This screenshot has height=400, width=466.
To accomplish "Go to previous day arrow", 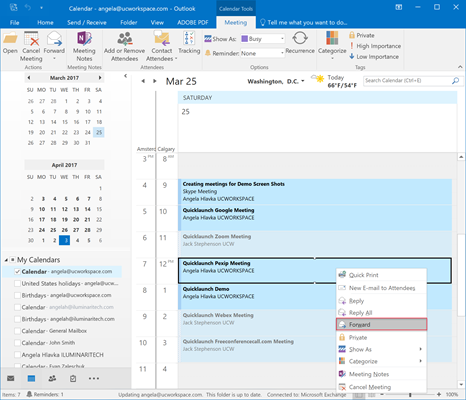I will 143,81.
